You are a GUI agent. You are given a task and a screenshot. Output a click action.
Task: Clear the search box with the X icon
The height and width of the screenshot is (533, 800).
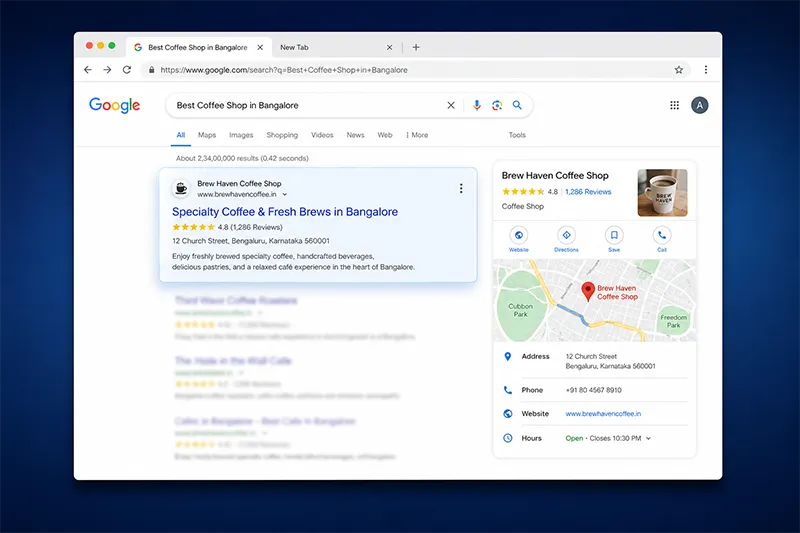451,105
